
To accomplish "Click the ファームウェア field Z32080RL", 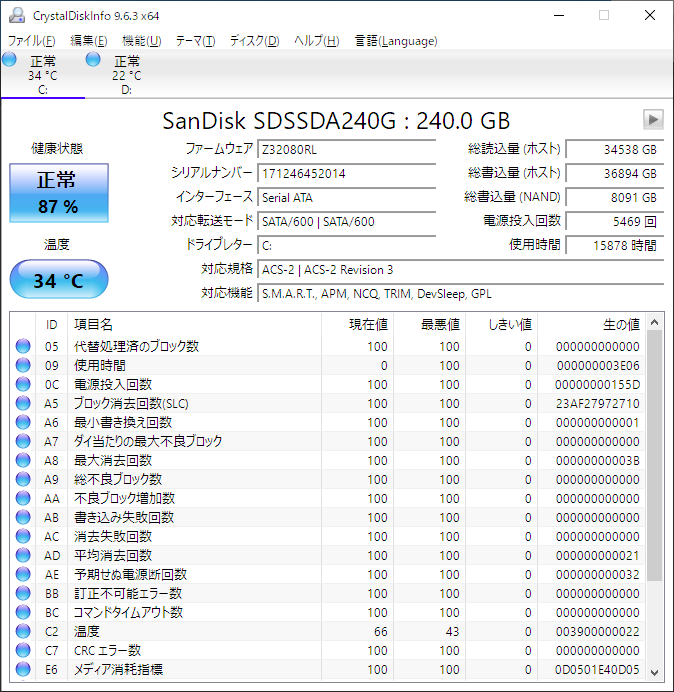I will coord(346,149).
